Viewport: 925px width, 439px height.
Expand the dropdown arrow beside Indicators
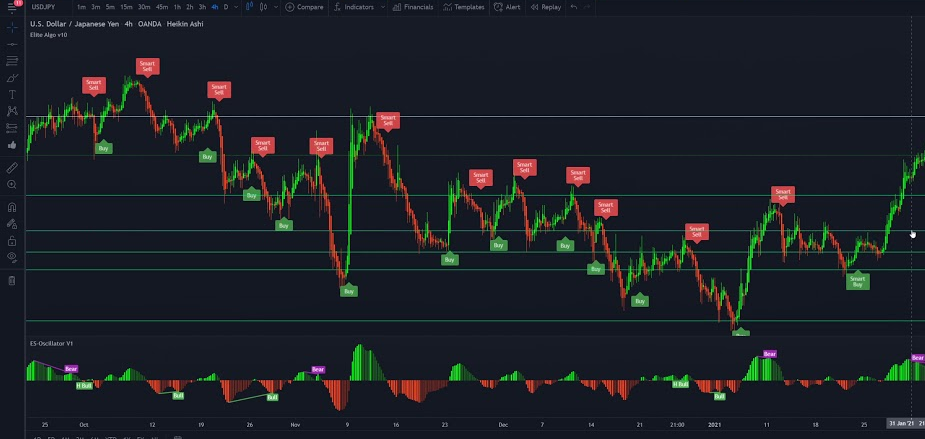tap(383, 7)
